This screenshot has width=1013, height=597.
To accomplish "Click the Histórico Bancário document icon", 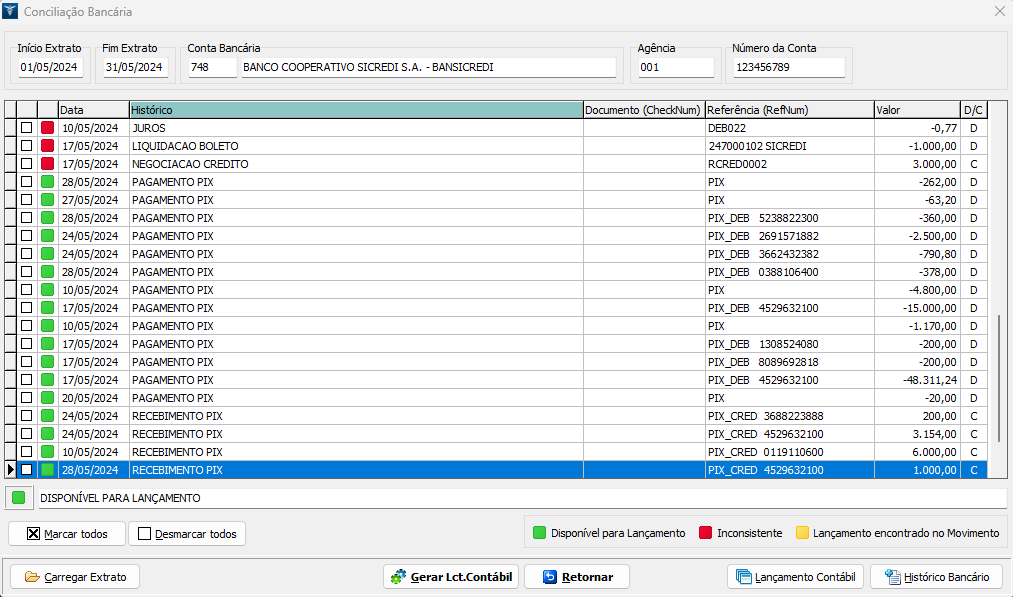I will 892,577.
